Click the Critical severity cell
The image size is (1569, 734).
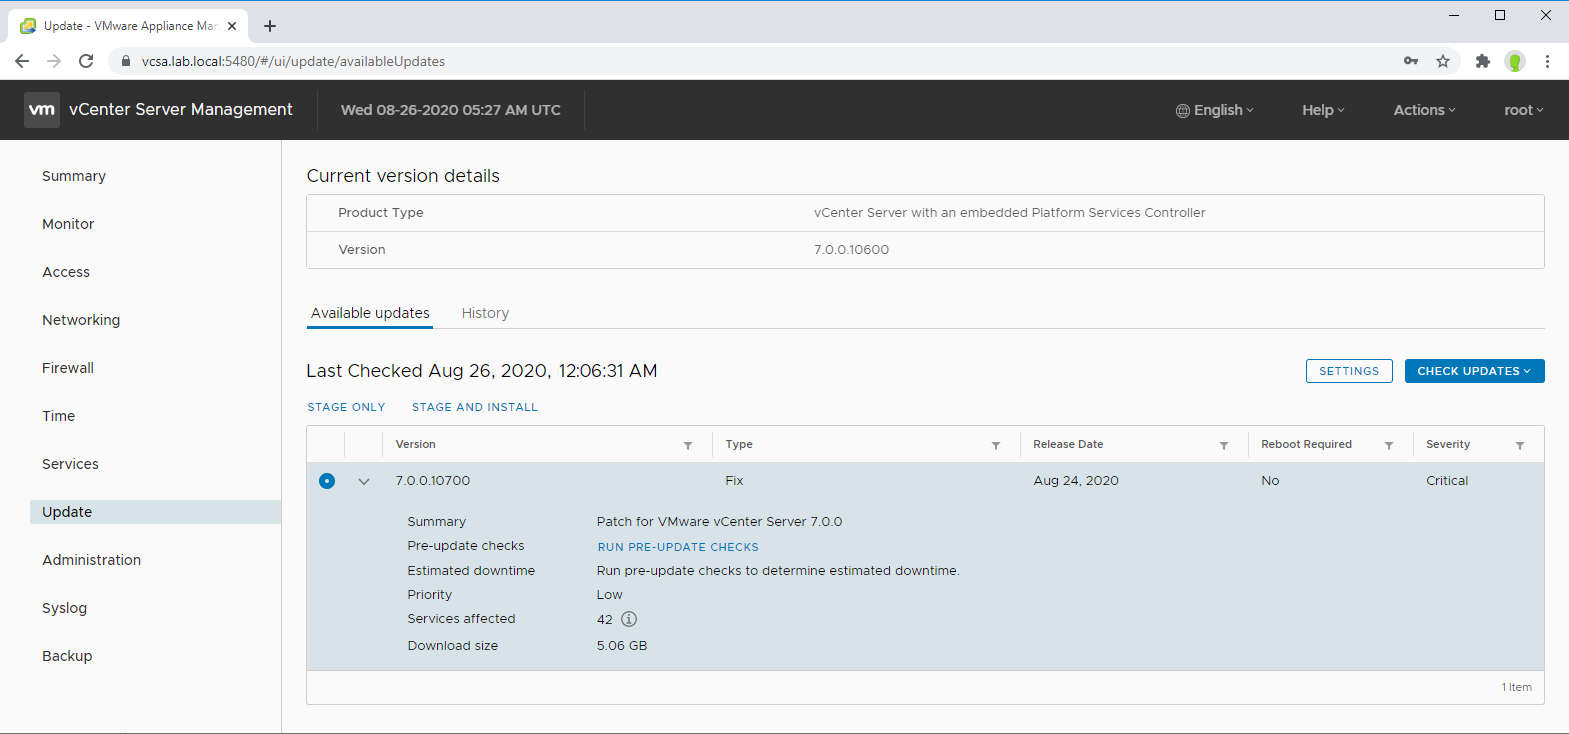coord(1447,481)
